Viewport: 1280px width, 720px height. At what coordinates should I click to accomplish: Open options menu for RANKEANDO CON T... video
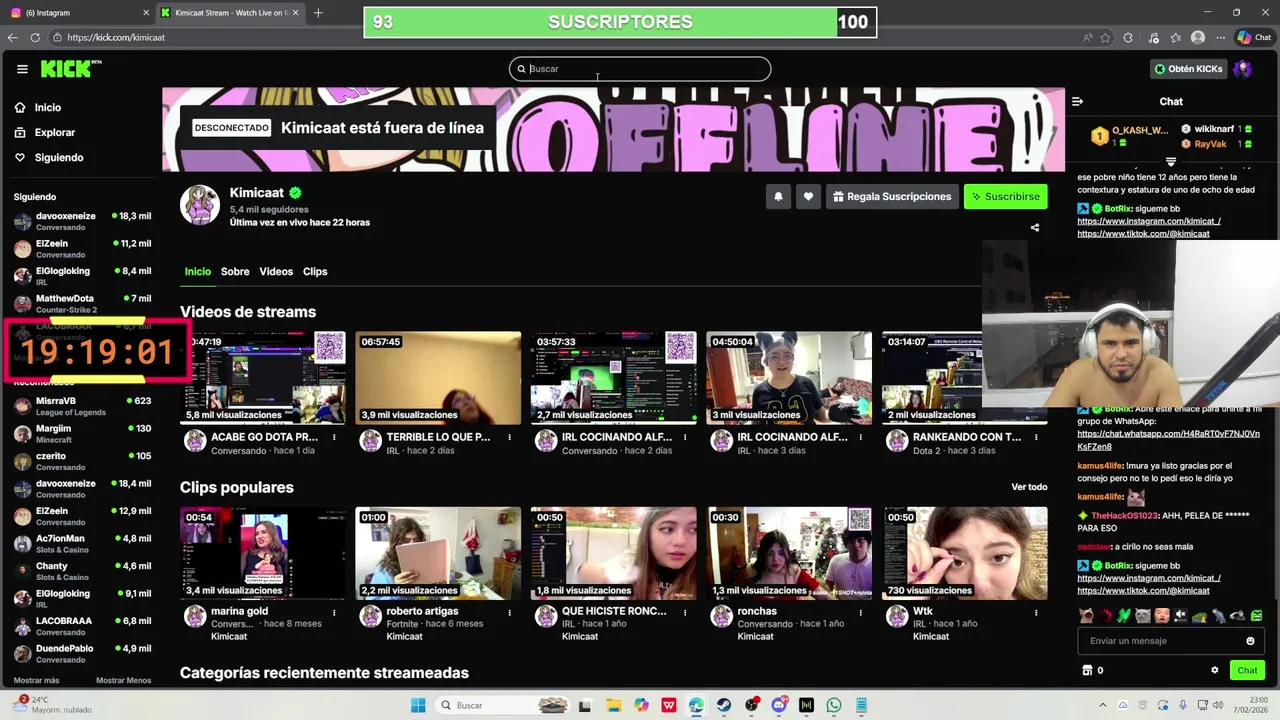click(1036, 437)
